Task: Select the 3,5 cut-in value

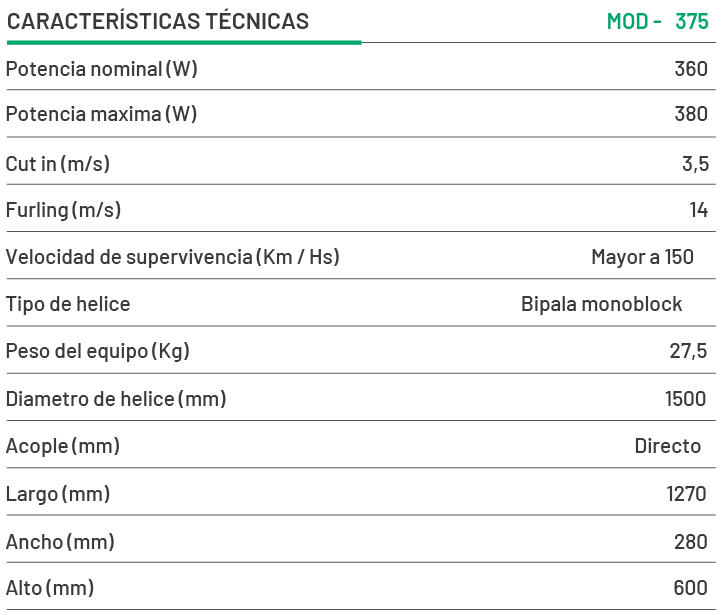Action: click(695, 164)
